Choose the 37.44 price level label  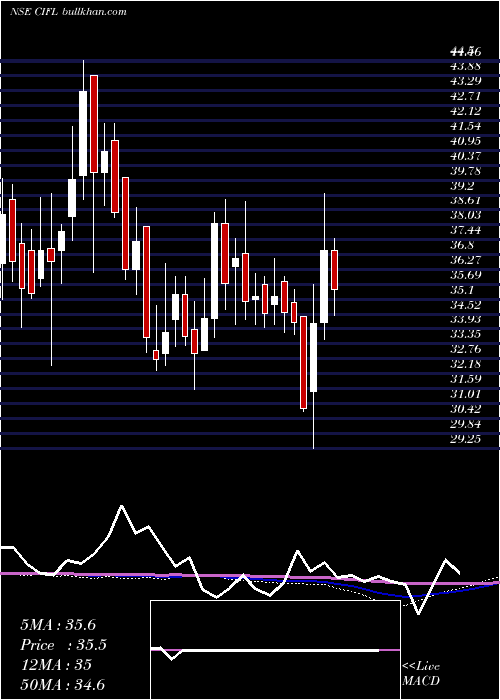466,230
